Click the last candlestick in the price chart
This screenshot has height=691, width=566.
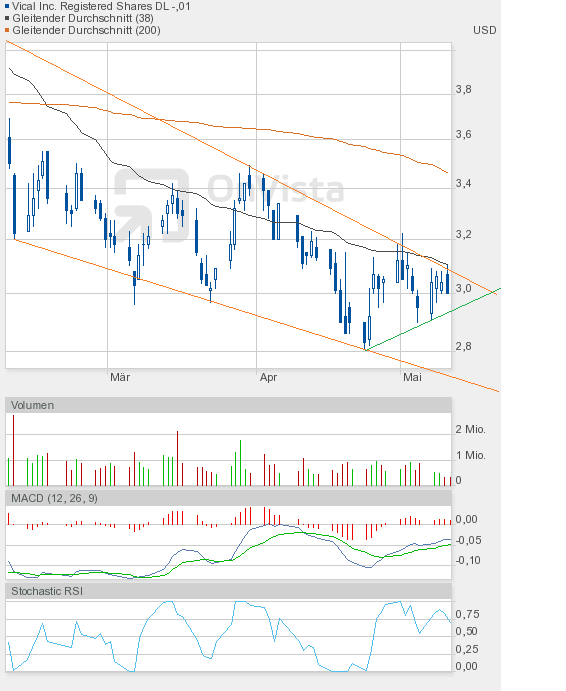click(447, 279)
